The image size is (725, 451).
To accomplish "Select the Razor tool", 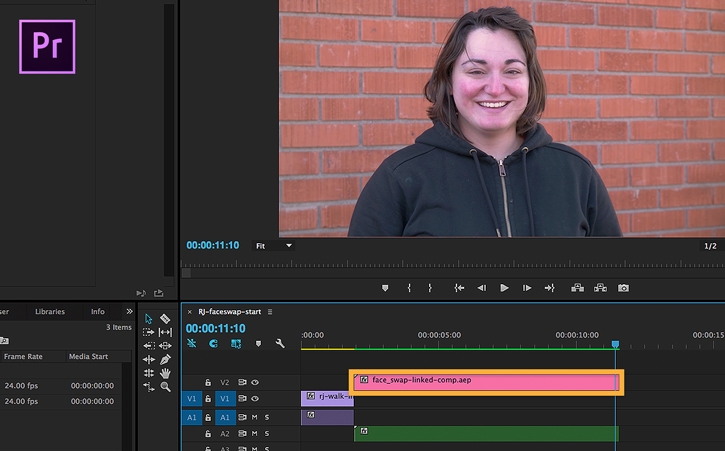I will (165, 319).
